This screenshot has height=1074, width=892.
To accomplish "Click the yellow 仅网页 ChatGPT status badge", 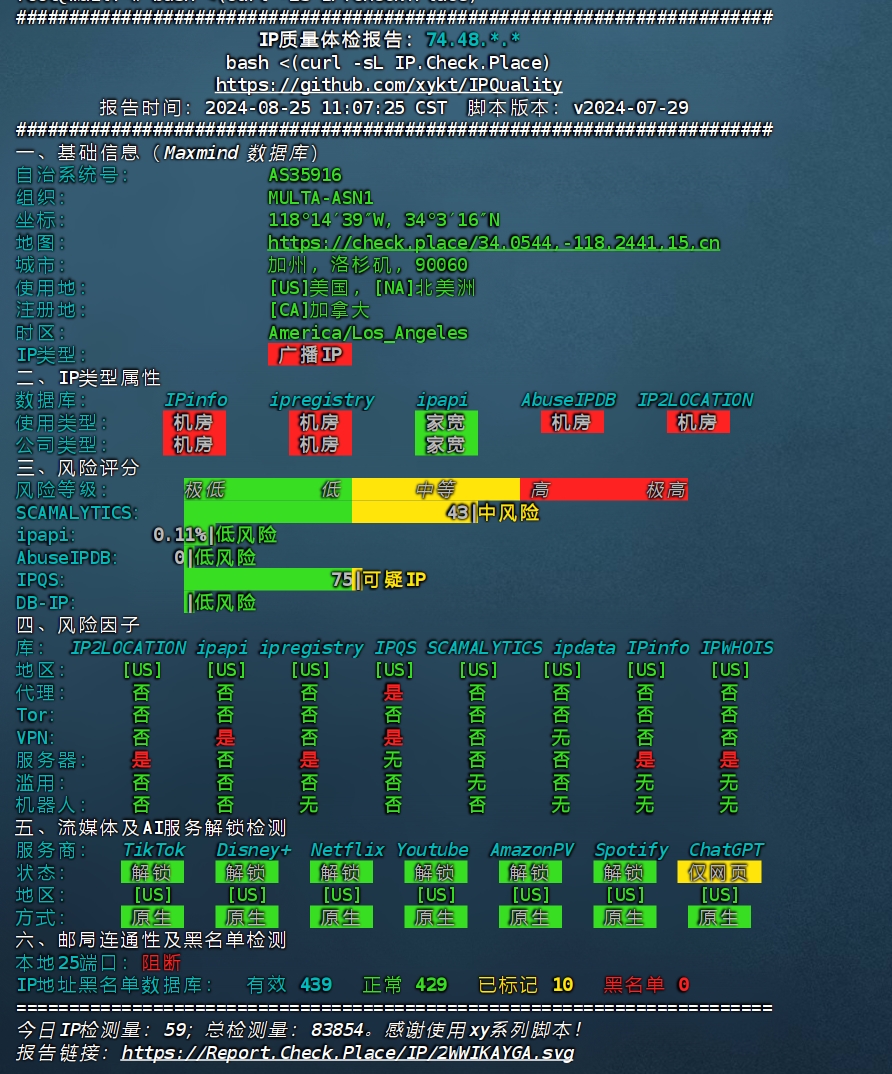I will 719,872.
